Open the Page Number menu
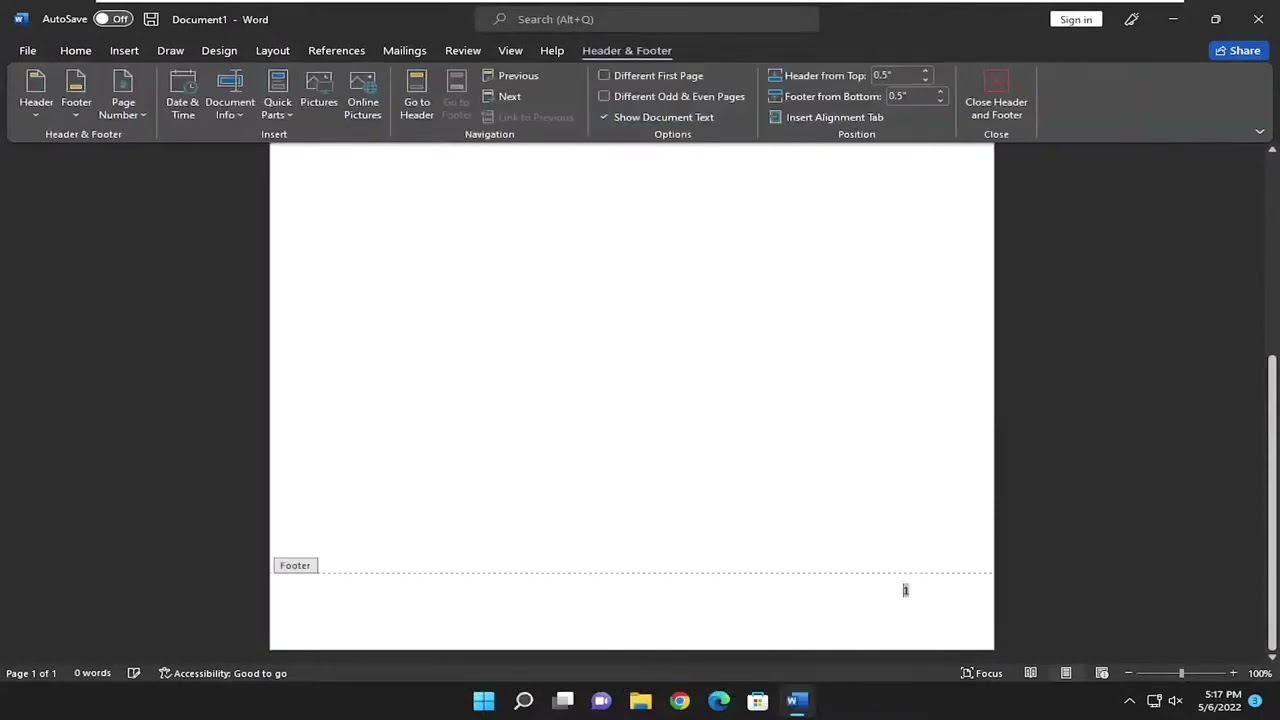1280x720 pixels. 123,96
